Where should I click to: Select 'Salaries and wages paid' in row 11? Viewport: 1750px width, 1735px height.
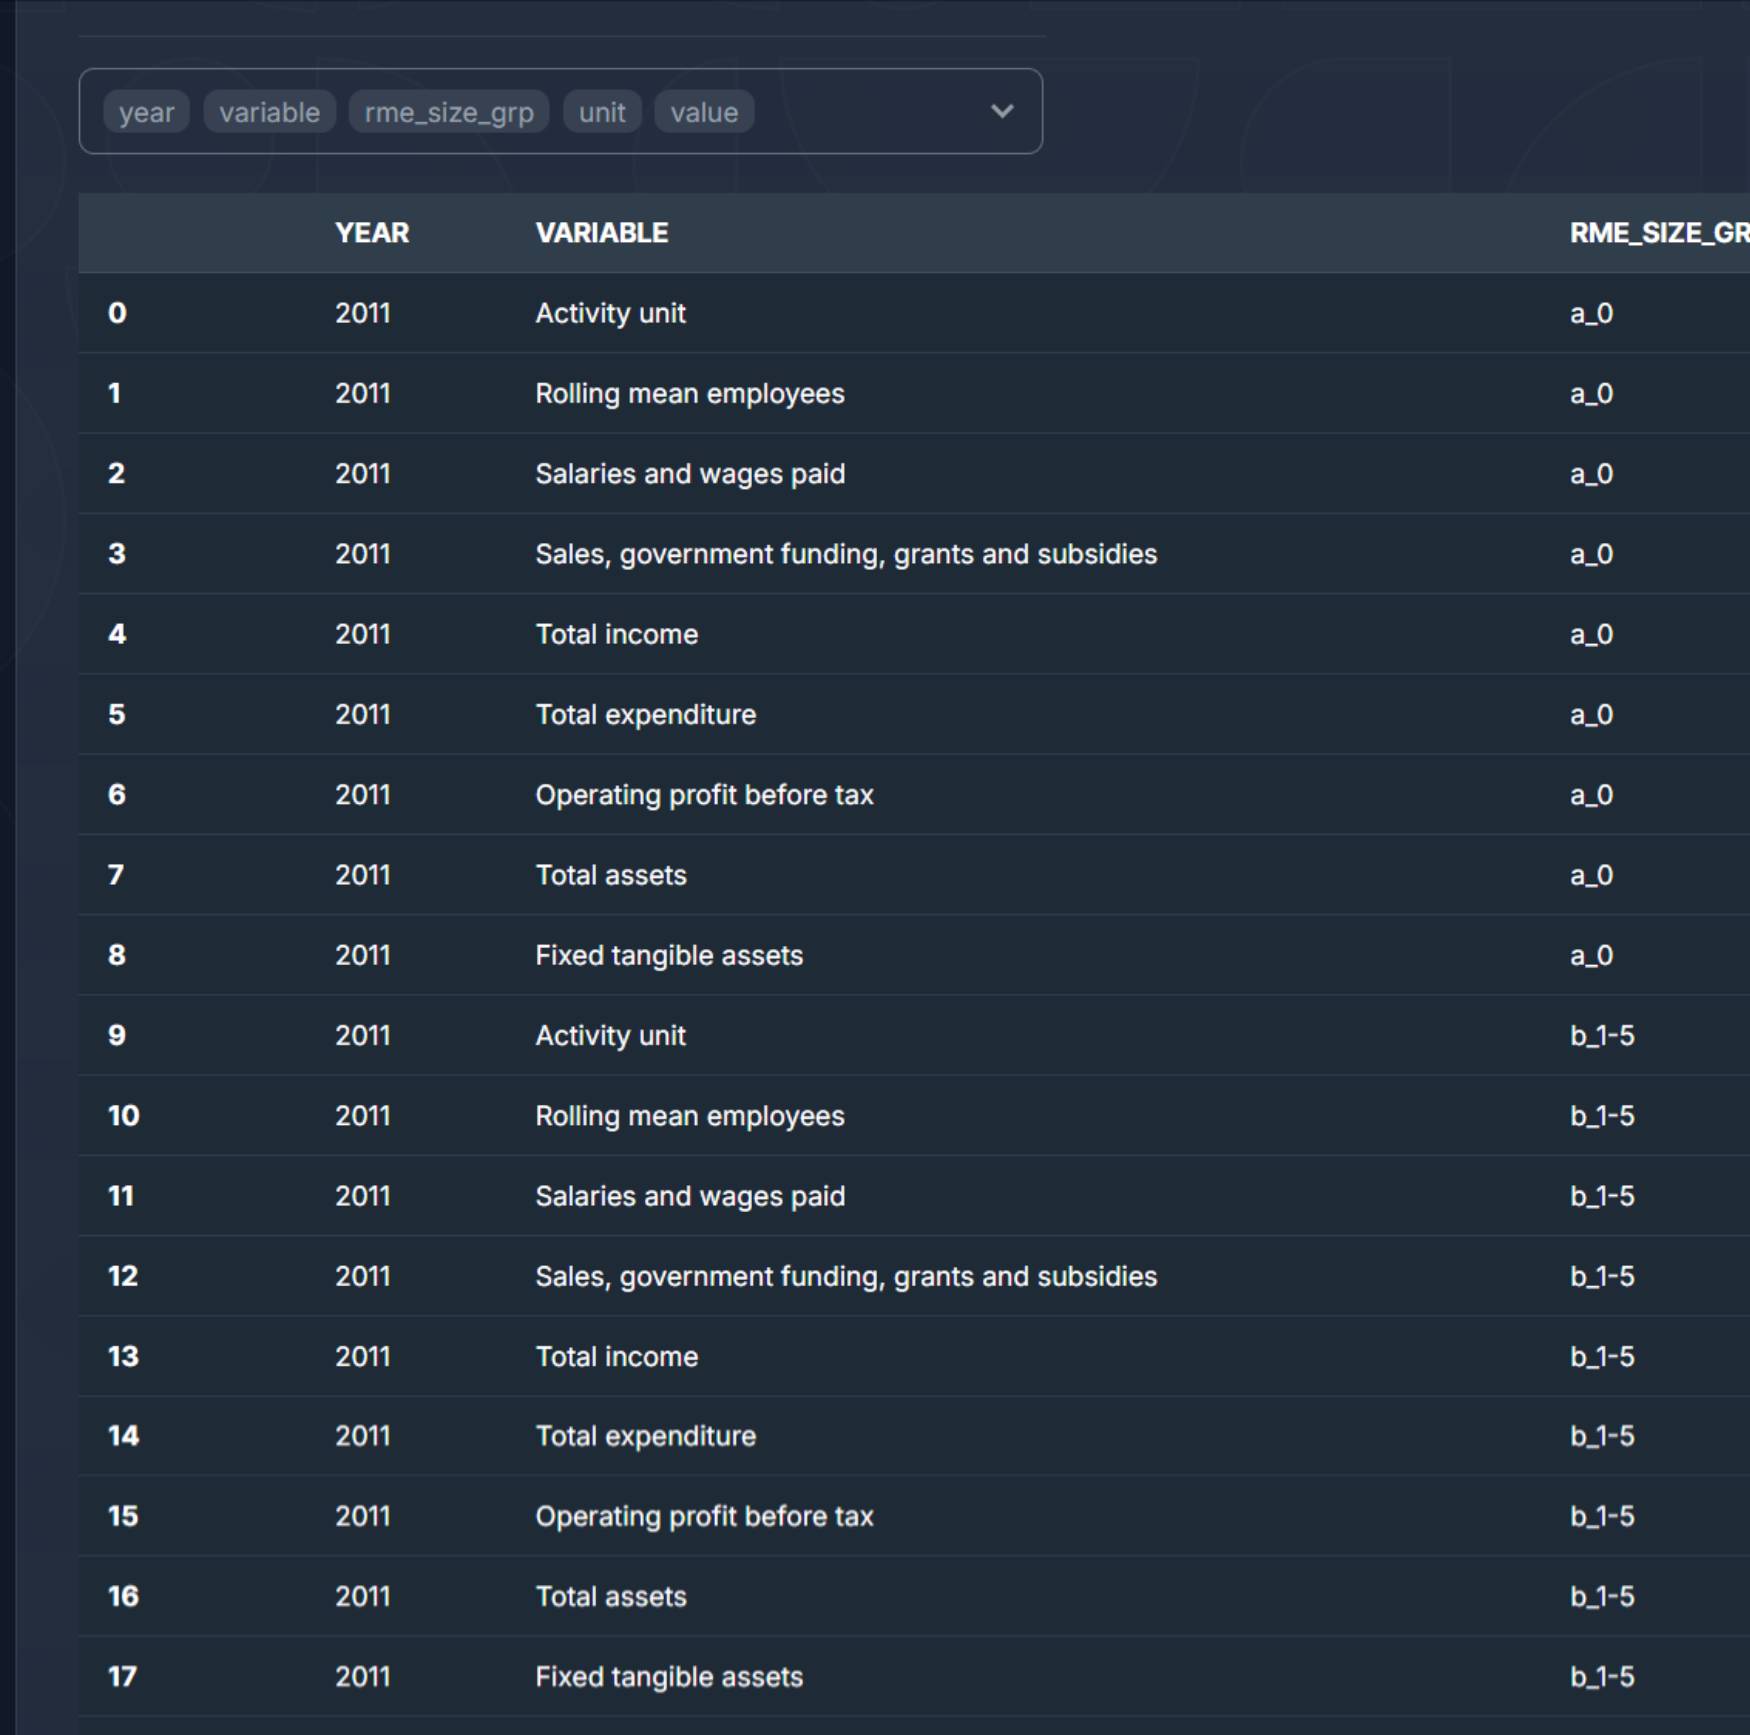click(x=690, y=1196)
